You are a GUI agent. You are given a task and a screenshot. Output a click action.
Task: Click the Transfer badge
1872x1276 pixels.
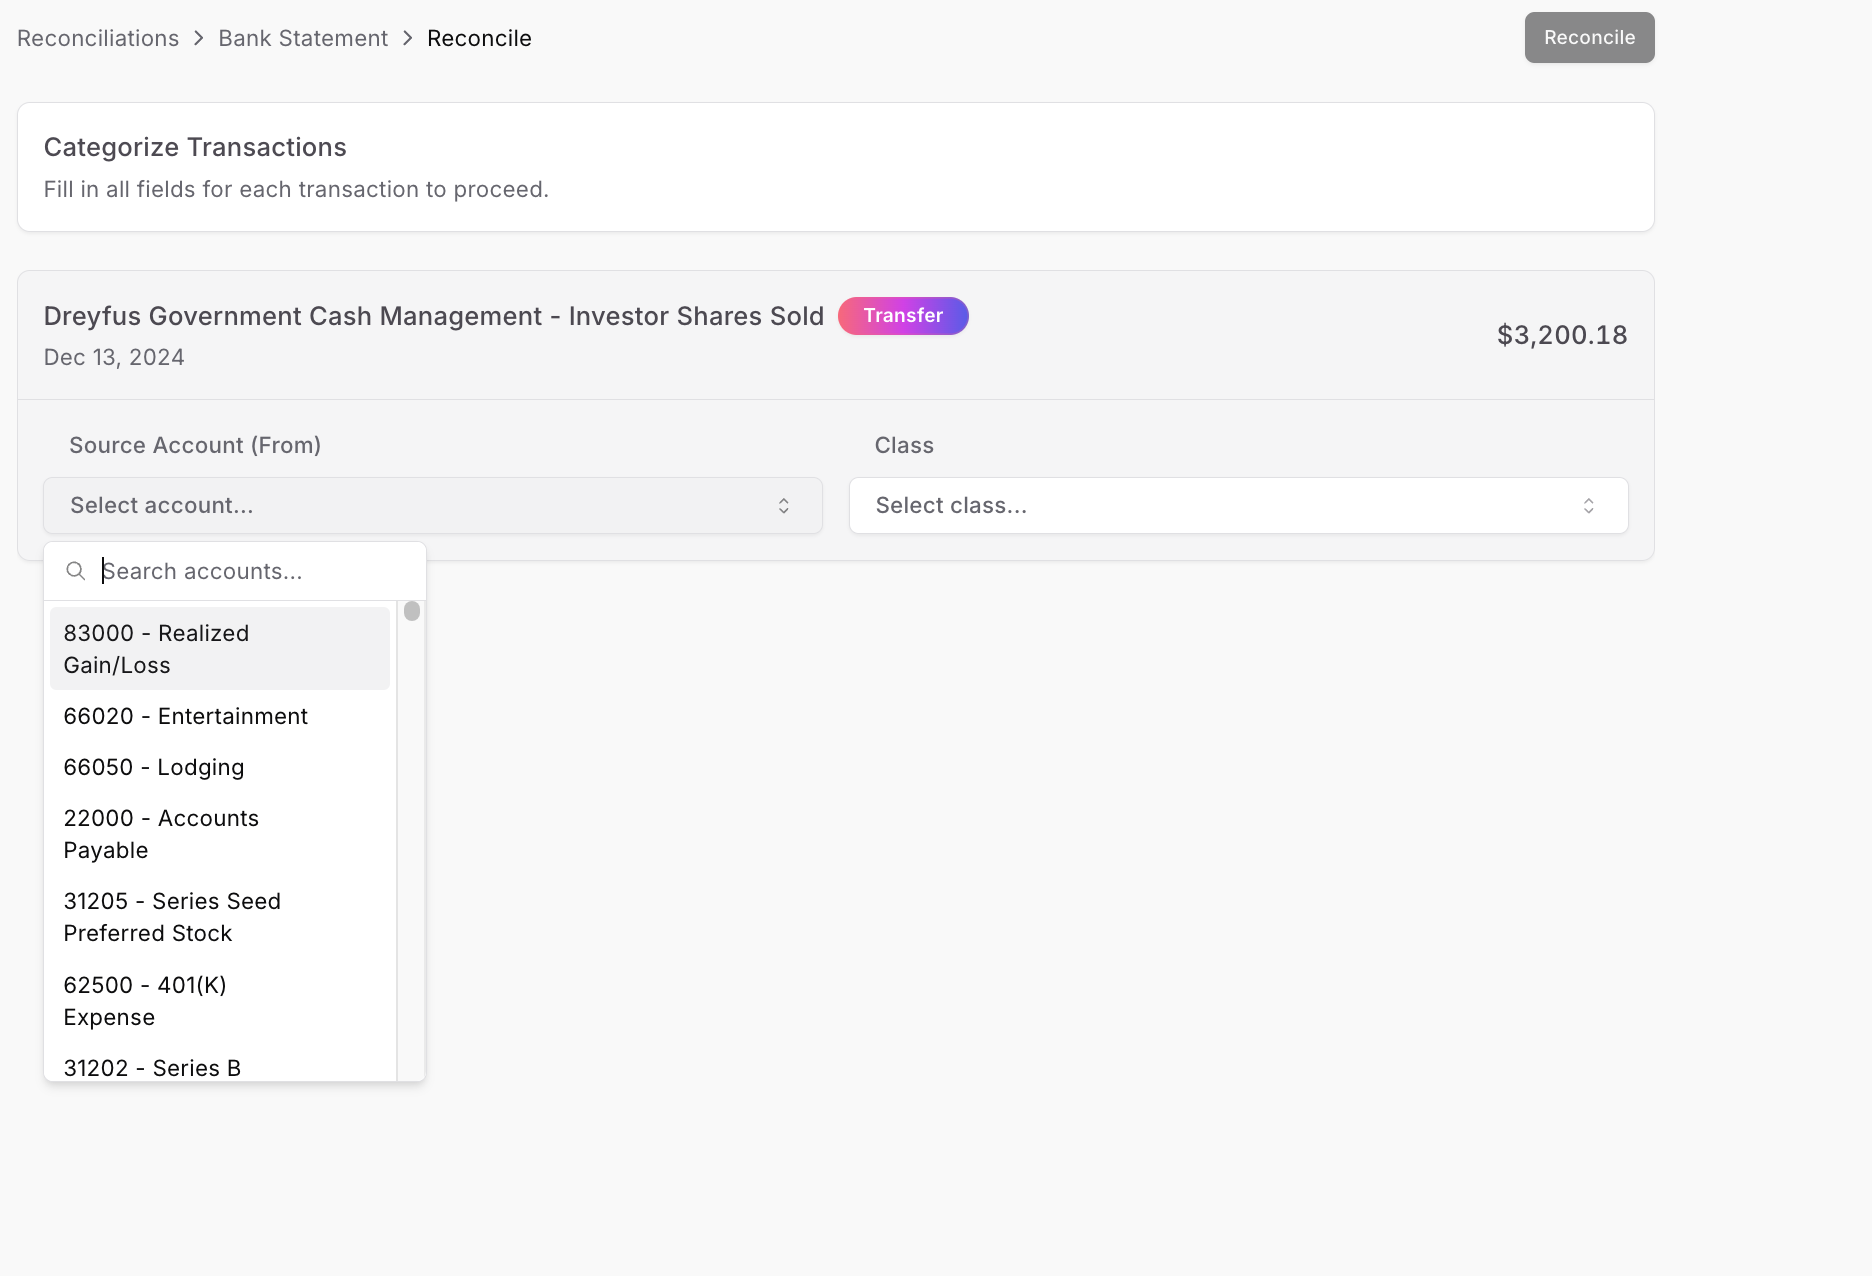[903, 316]
